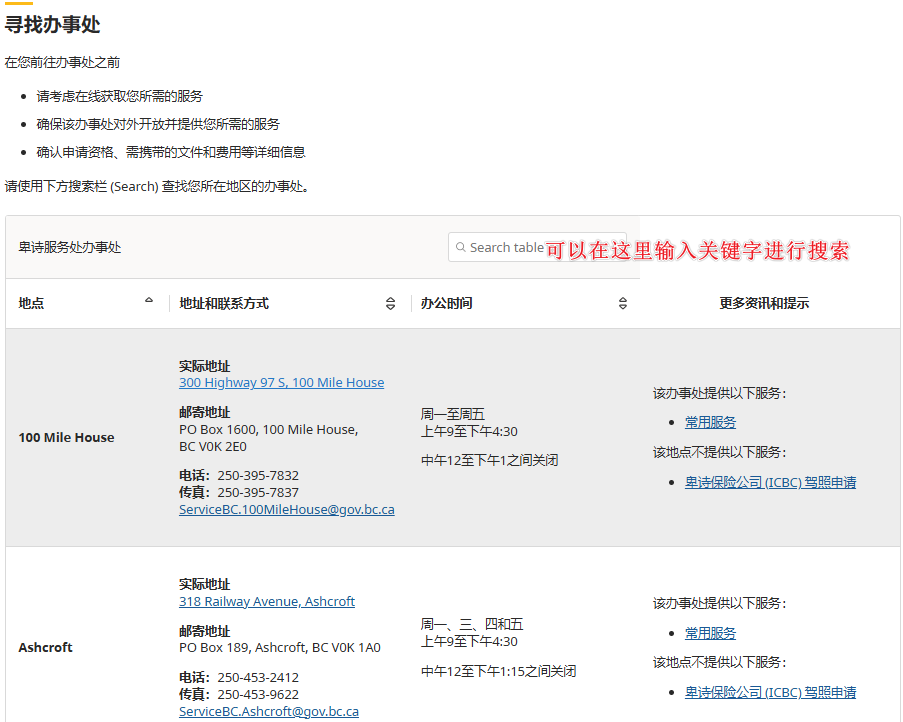Email ServiceBC.Ashcroft@gov.bc.ca
Viewport: 903px width, 722px height.
click(x=268, y=712)
